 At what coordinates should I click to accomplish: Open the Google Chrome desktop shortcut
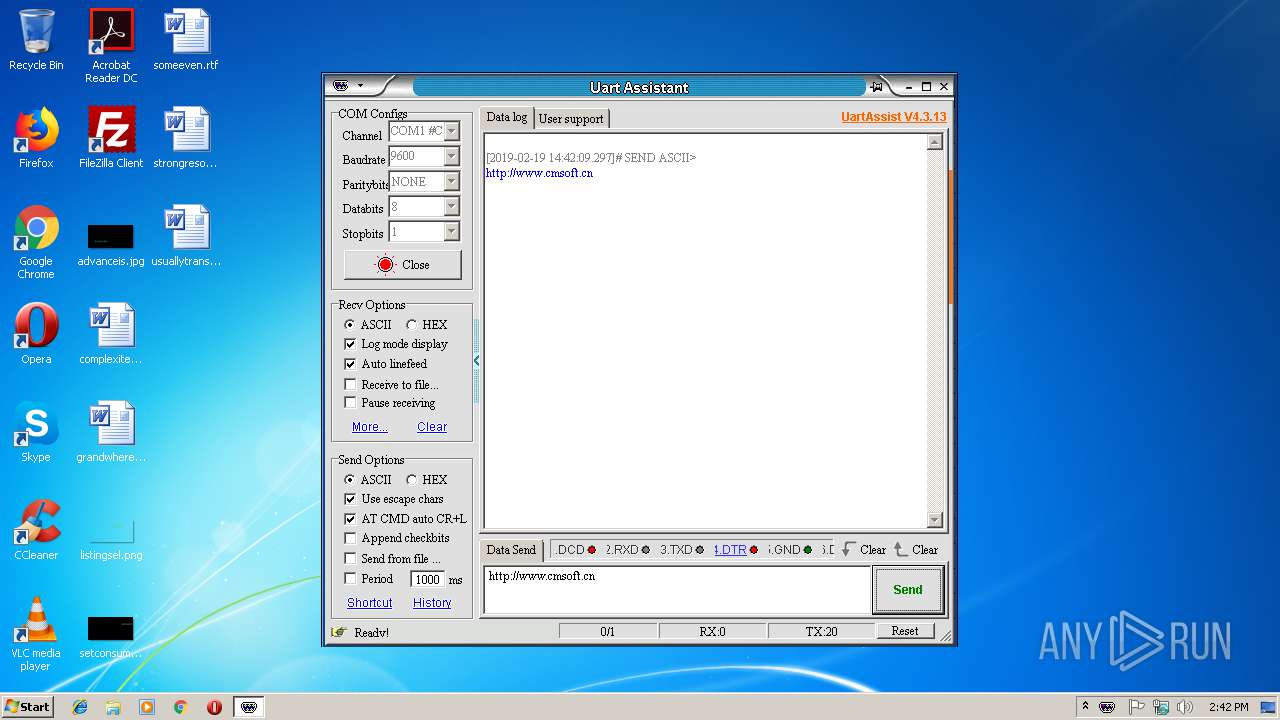coord(36,242)
